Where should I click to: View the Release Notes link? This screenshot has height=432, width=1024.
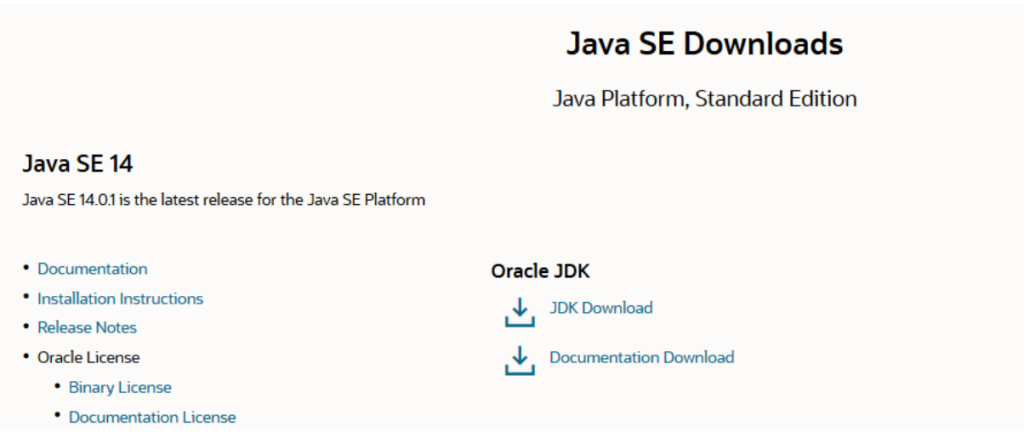[x=87, y=328]
